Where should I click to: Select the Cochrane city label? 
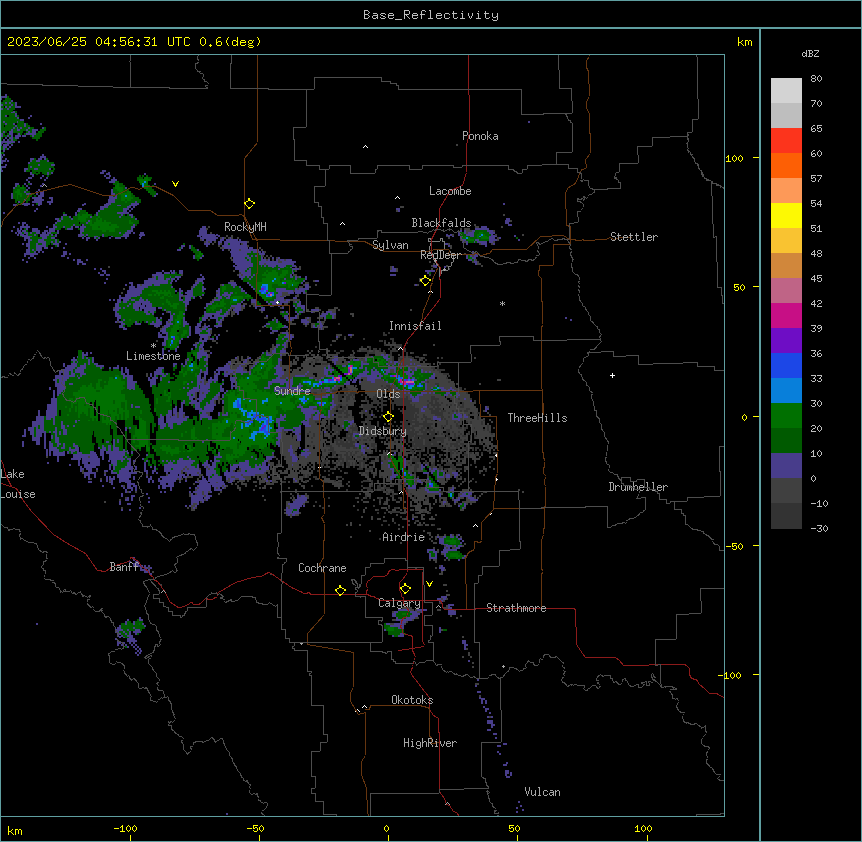pyautogui.click(x=322, y=568)
